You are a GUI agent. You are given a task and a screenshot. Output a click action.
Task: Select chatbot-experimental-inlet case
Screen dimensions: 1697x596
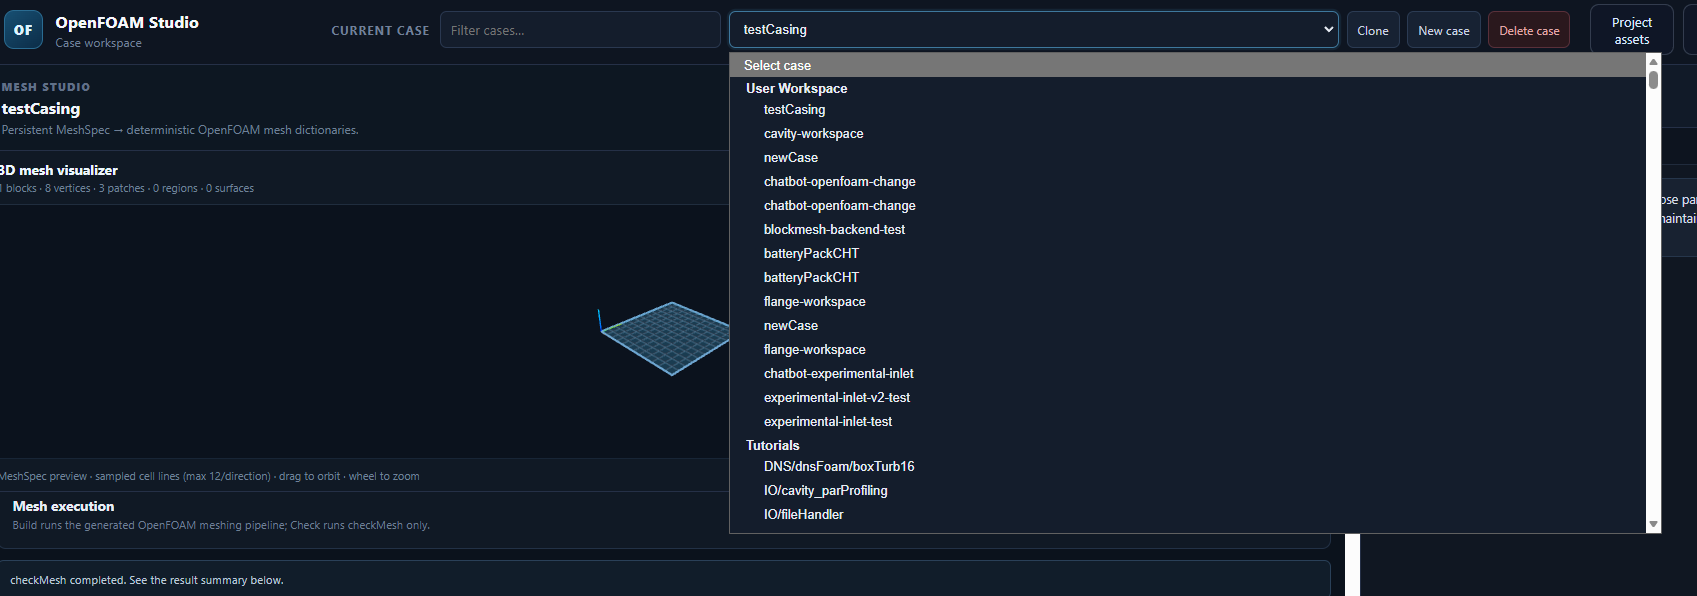[x=1188, y=373]
